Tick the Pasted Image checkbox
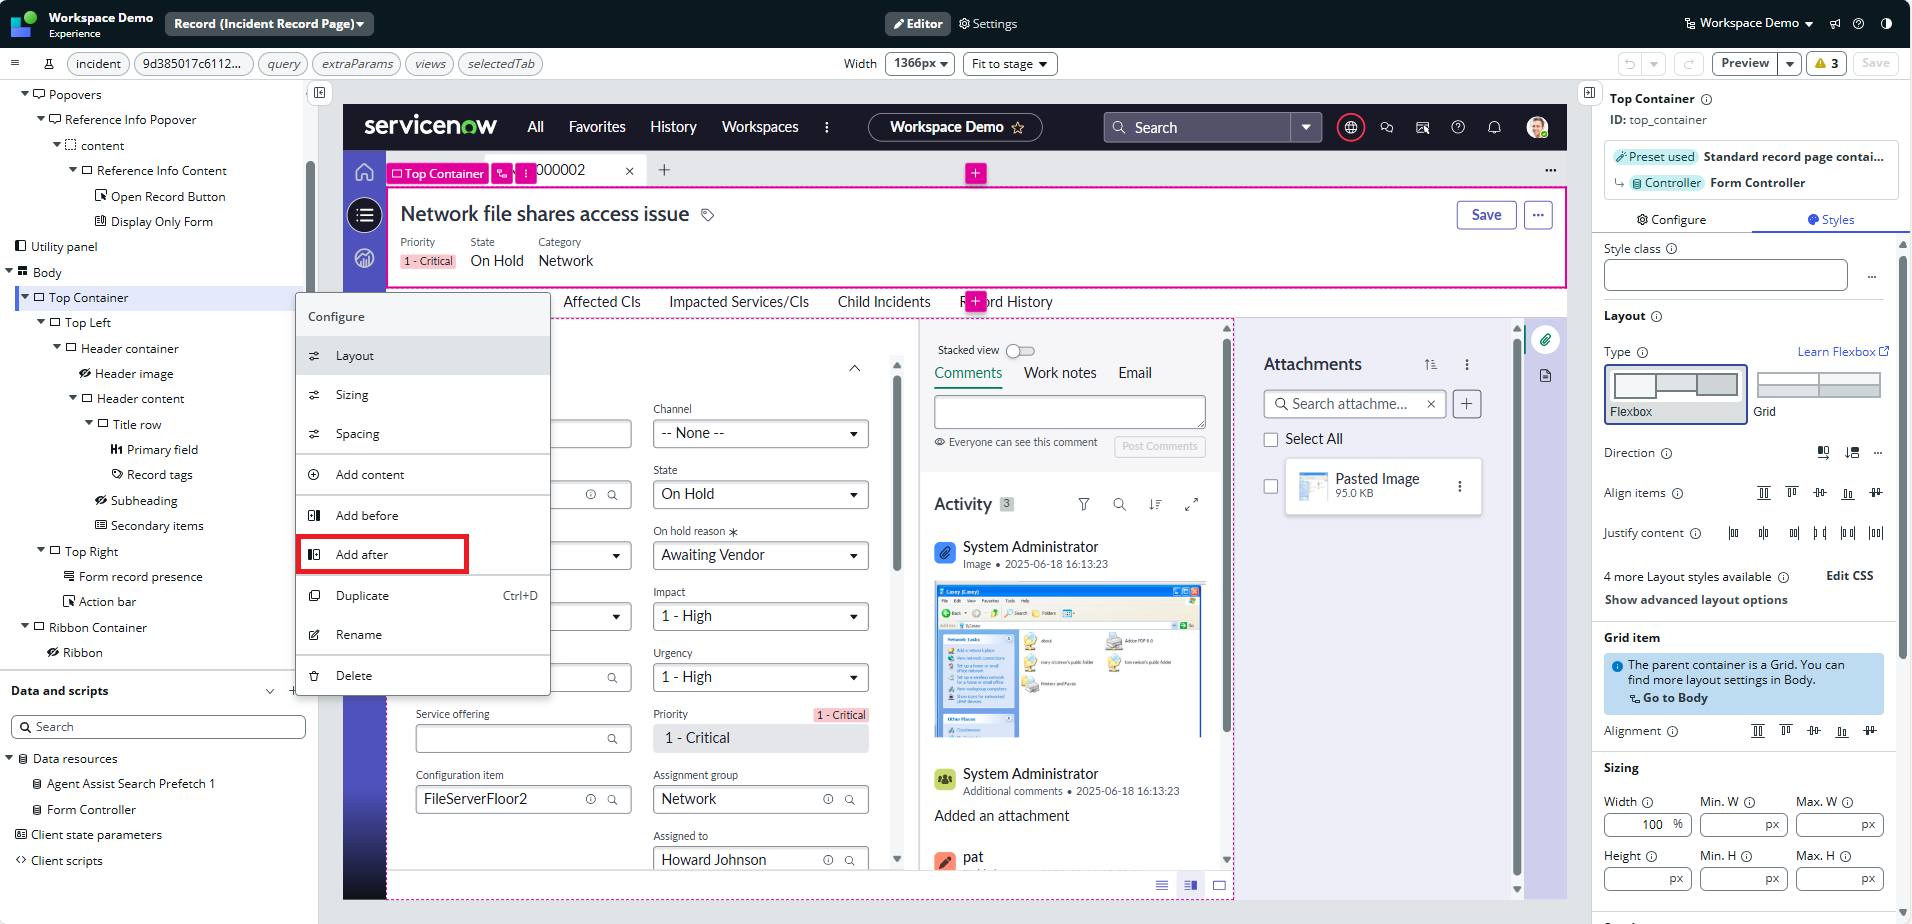 tap(1271, 487)
